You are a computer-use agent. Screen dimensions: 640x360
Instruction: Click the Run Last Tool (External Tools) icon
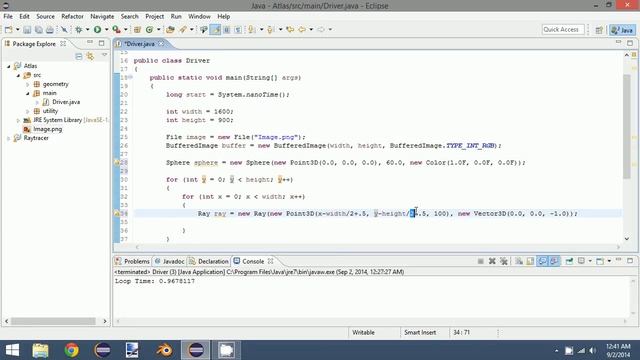coord(116,29)
